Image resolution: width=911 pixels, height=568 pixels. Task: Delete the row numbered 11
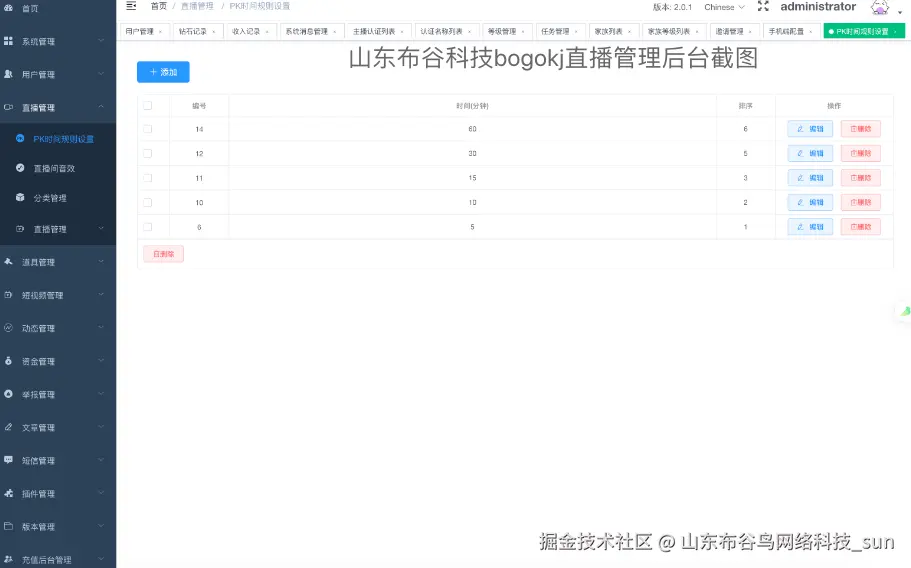(860, 178)
